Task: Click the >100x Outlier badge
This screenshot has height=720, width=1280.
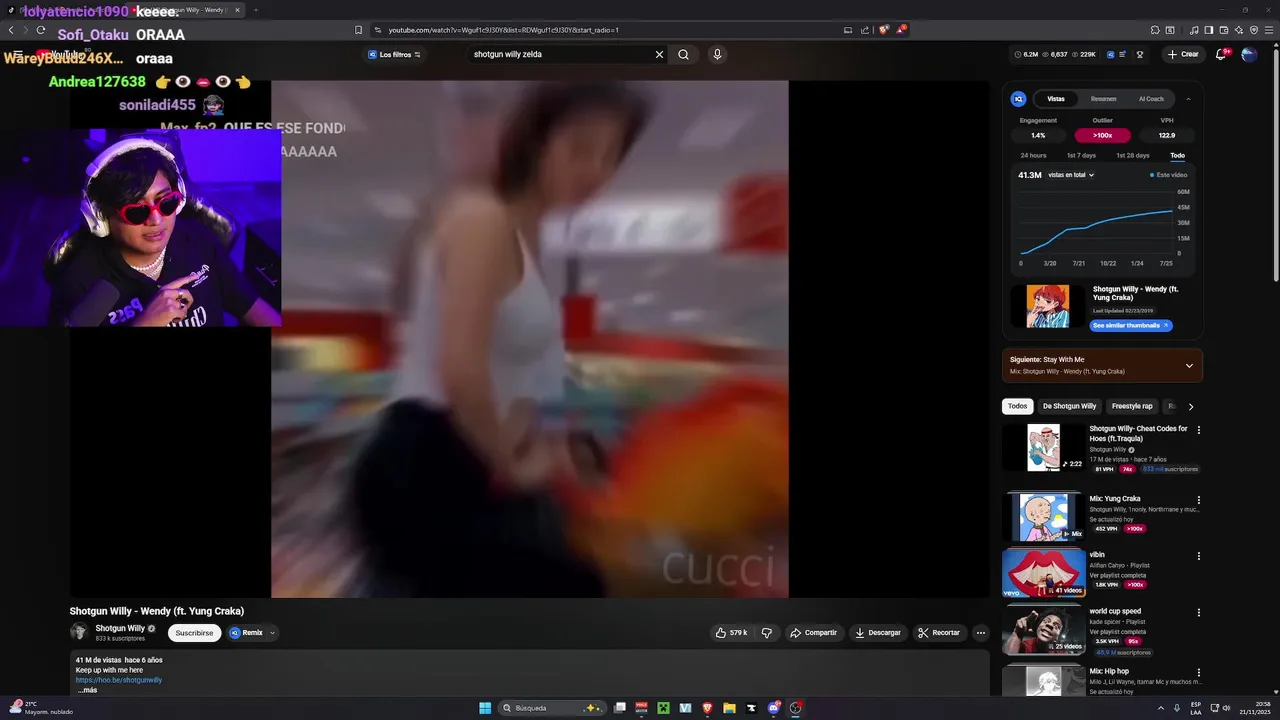Action: pyautogui.click(x=1102, y=135)
